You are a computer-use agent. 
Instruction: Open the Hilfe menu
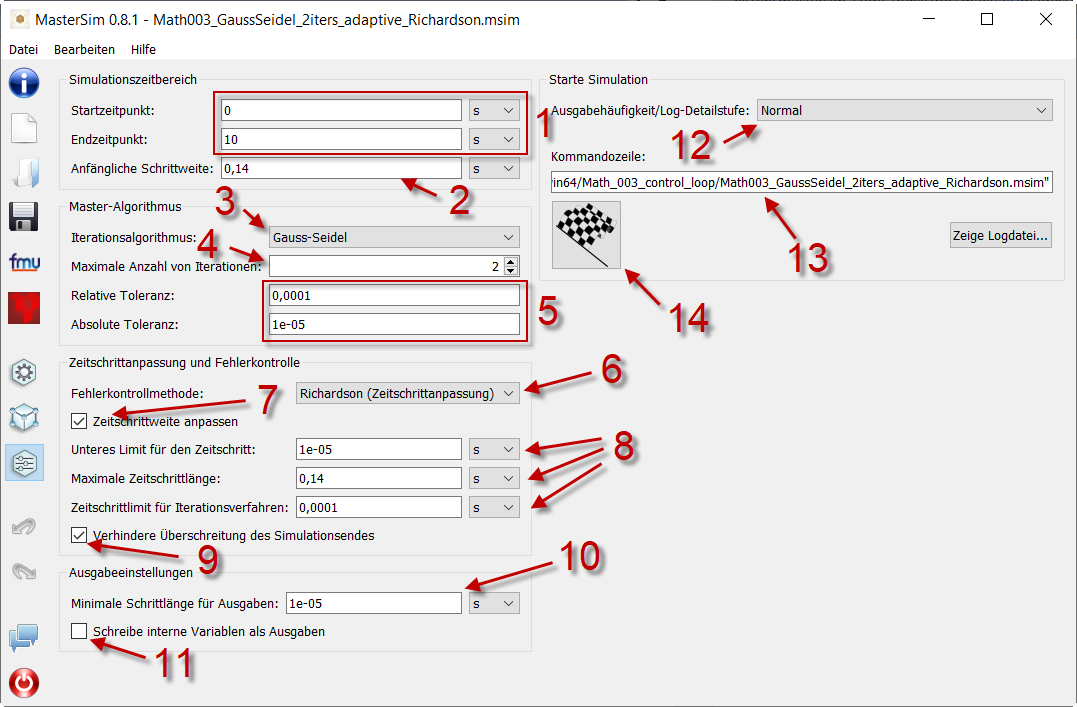point(144,49)
